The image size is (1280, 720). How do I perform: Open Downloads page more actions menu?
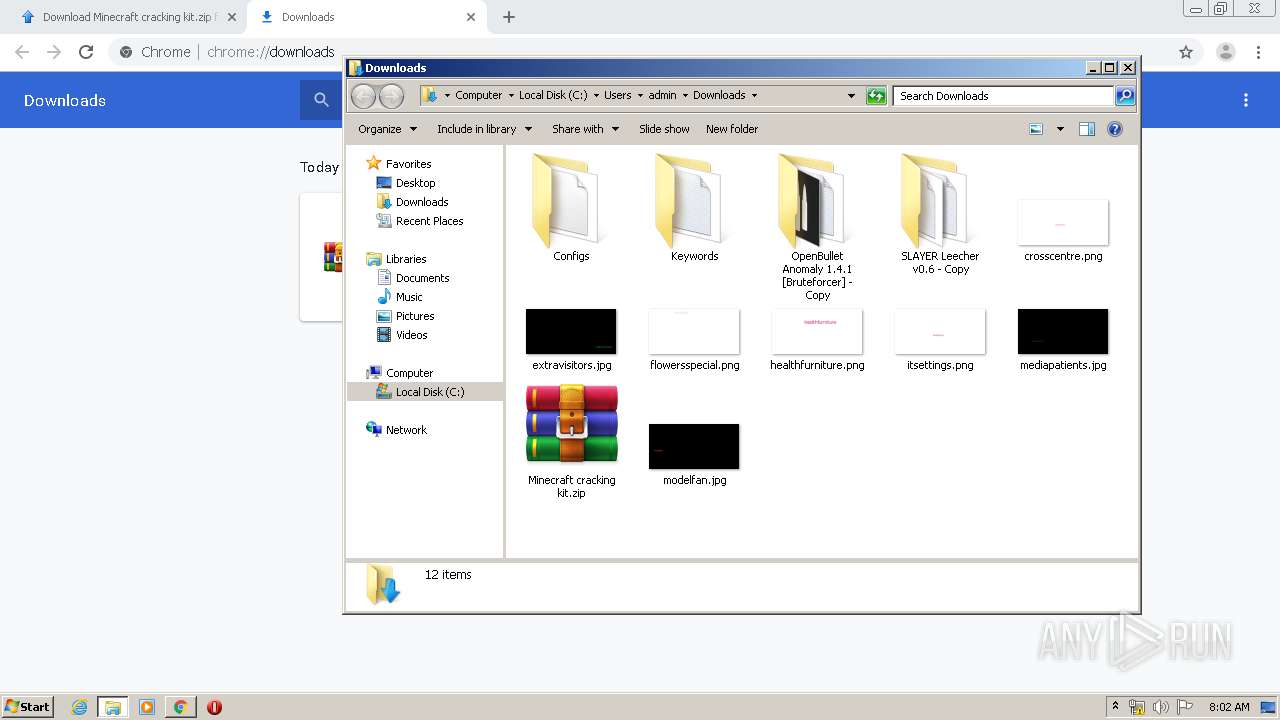click(1246, 100)
